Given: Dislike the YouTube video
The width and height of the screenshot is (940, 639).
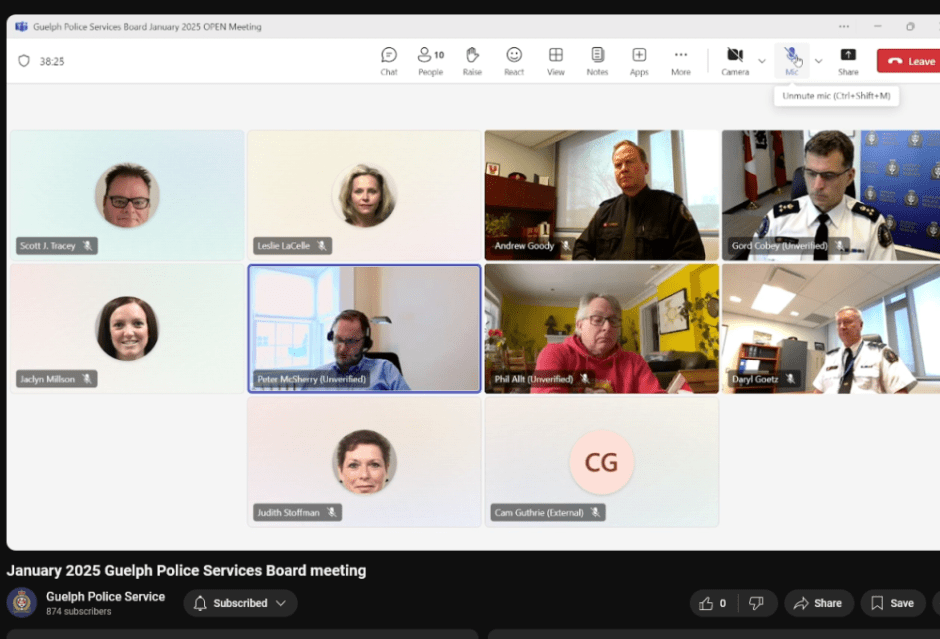Looking at the screenshot, I should point(757,603).
